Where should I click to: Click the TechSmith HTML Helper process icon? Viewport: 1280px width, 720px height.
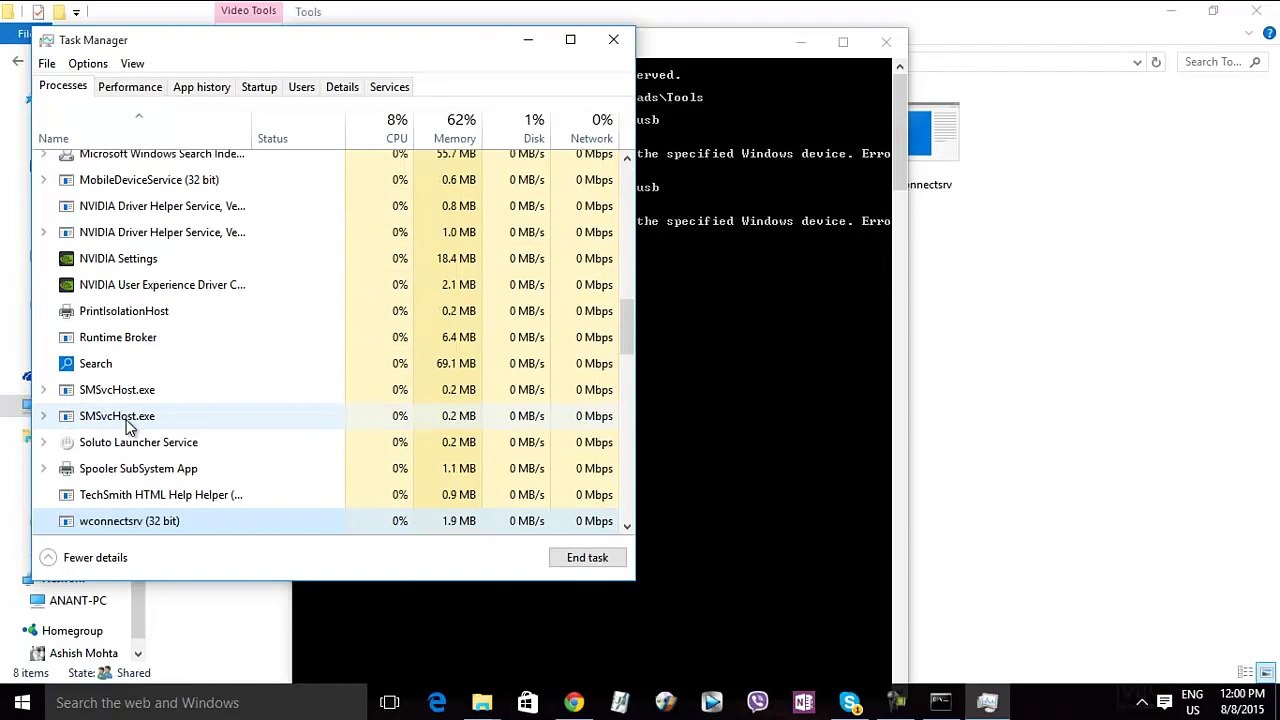tap(66, 495)
